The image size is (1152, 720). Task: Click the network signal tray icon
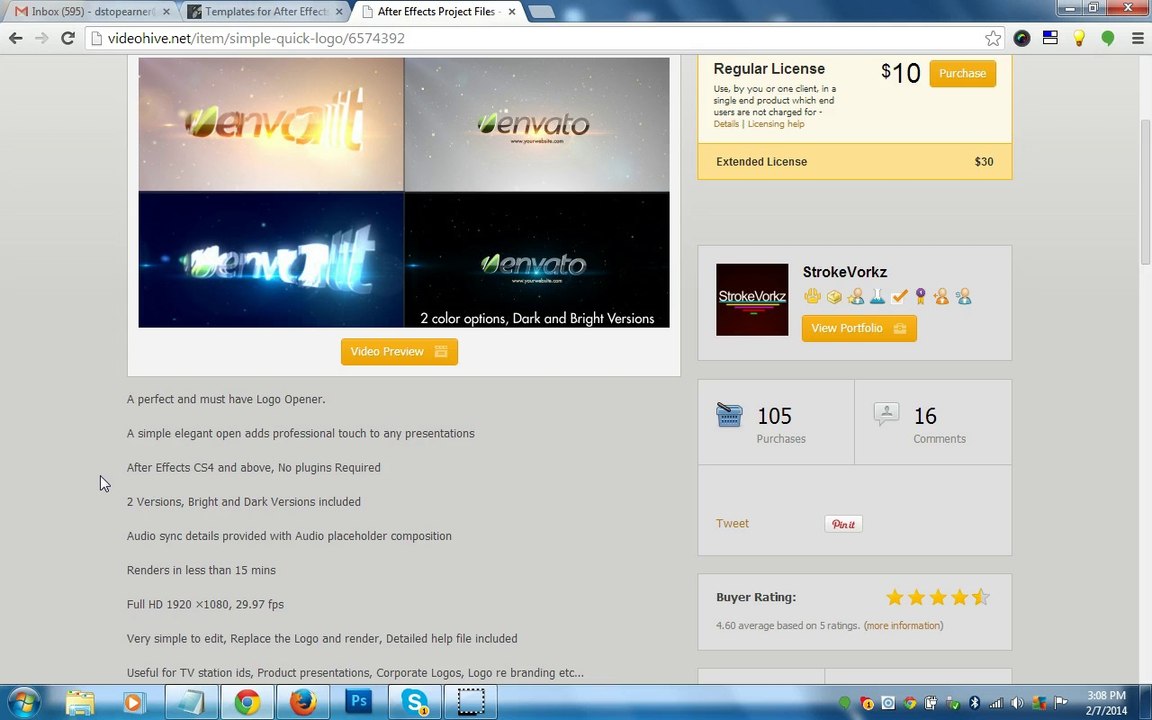pyautogui.click(x=996, y=703)
